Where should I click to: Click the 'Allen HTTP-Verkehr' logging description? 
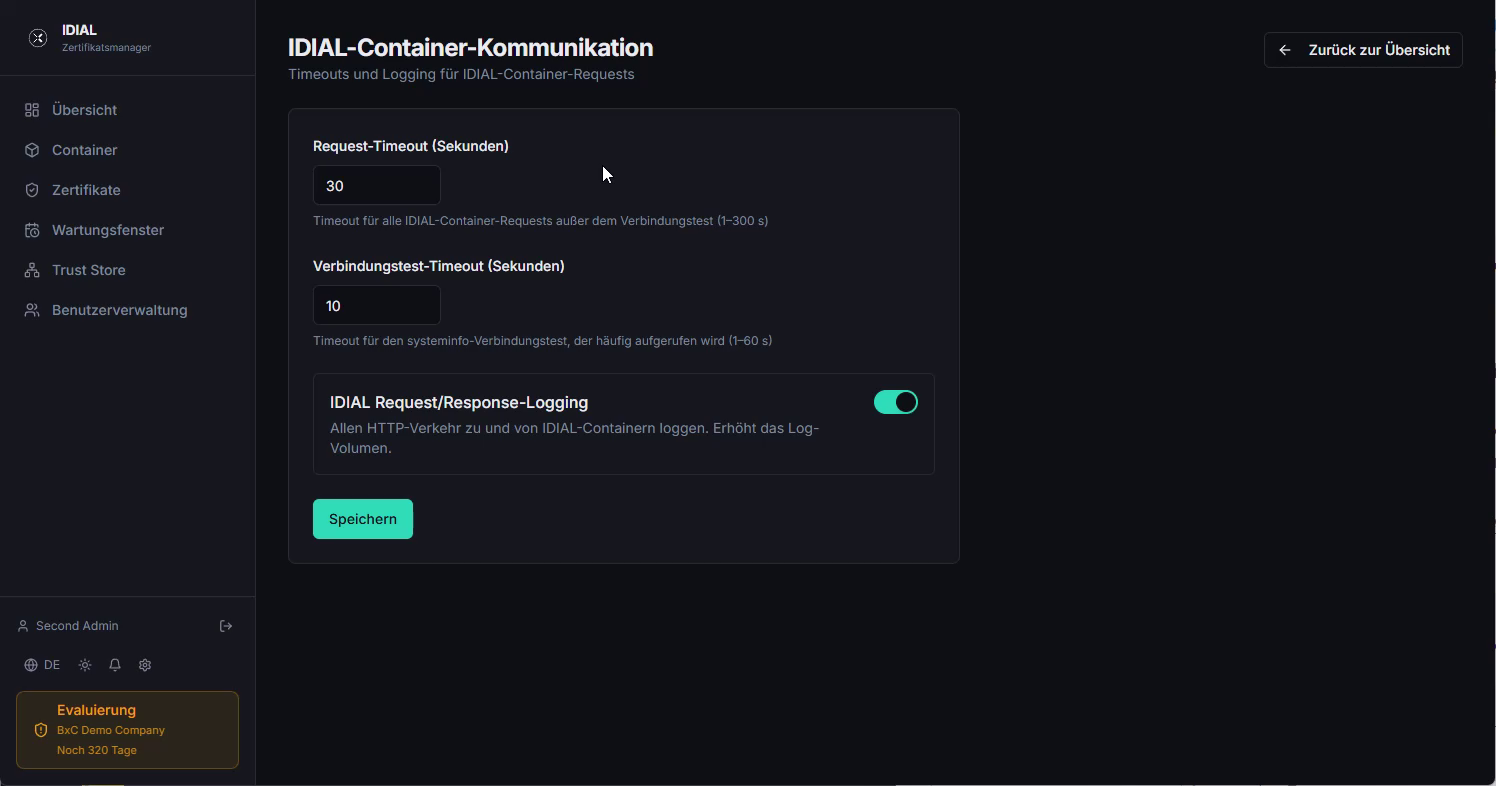[575, 438]
